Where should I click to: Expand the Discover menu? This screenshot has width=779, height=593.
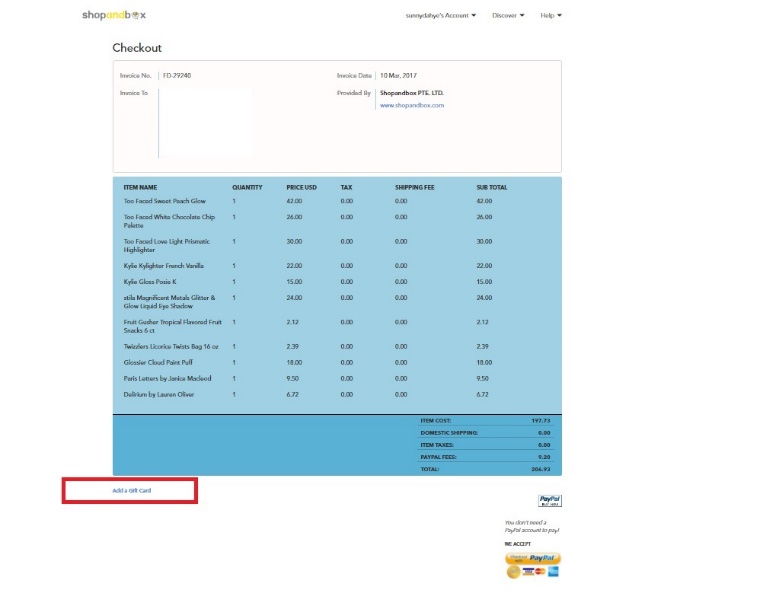(508, 16)
